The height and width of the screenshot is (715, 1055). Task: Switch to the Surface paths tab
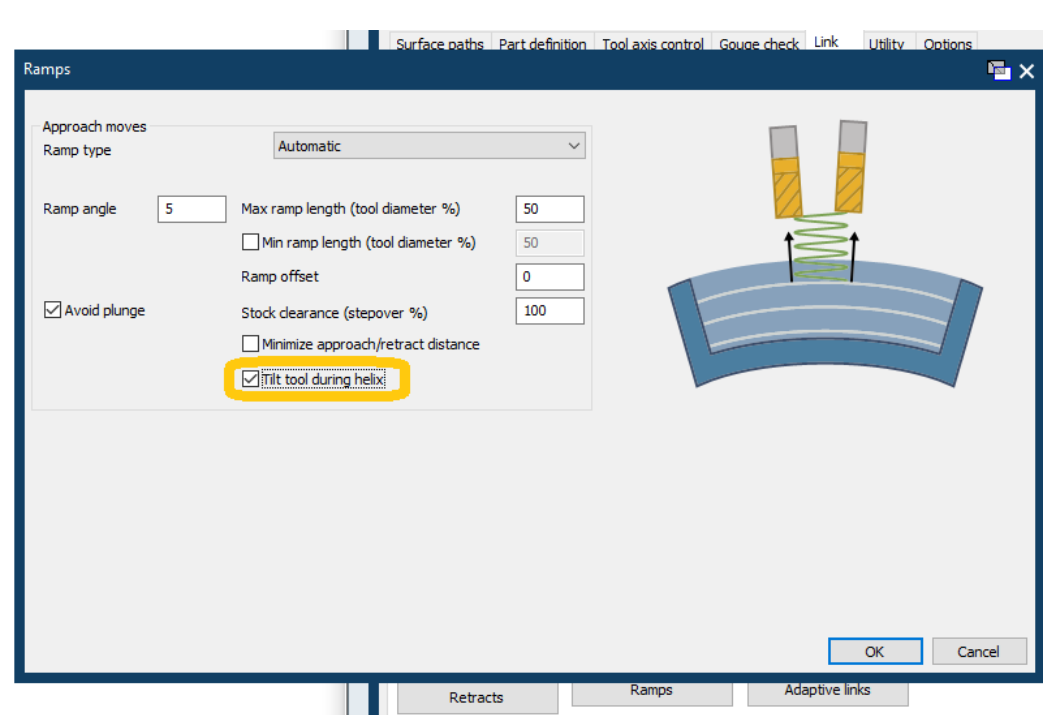pyautogui.click(x=440, y=42)
